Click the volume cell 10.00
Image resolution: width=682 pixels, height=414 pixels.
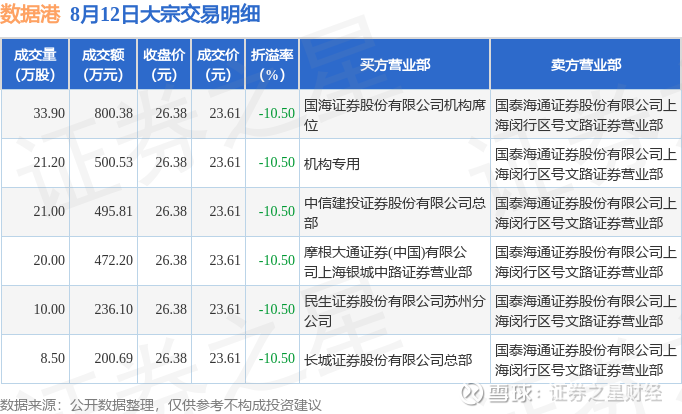[x=49, y=310]
